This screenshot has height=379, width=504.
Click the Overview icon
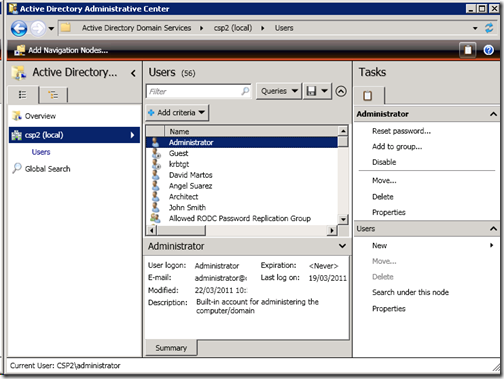point(17,116)
